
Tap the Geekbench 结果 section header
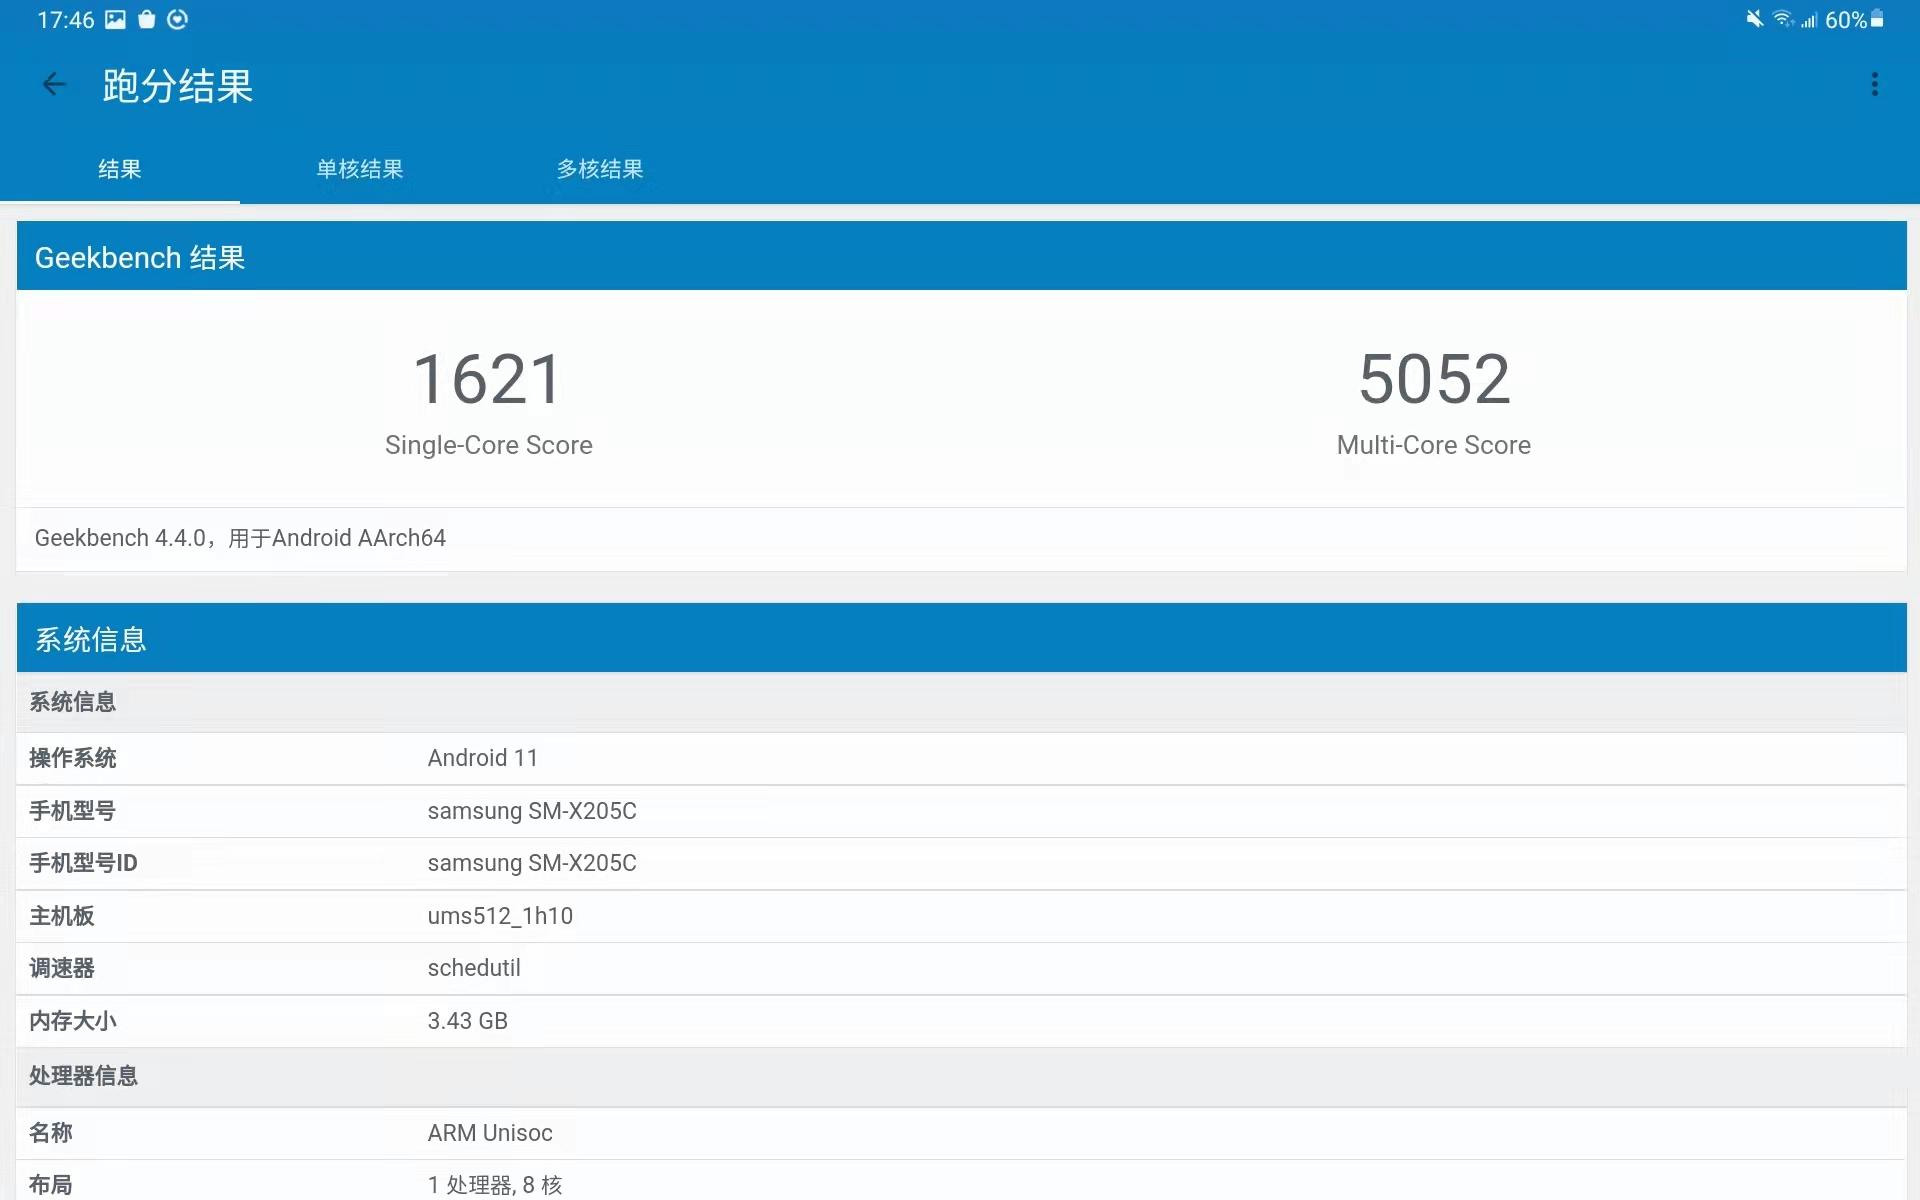tap(962, 257)
